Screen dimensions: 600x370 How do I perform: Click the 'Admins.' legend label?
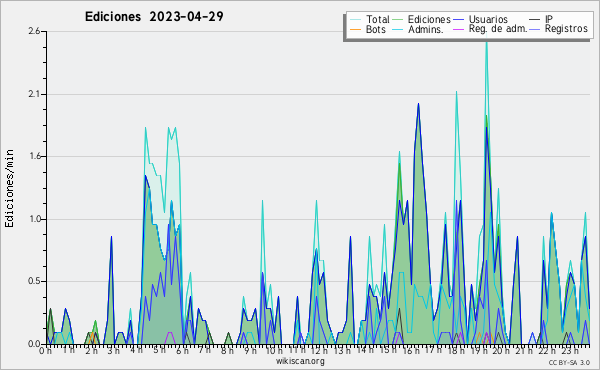point(426,29)
